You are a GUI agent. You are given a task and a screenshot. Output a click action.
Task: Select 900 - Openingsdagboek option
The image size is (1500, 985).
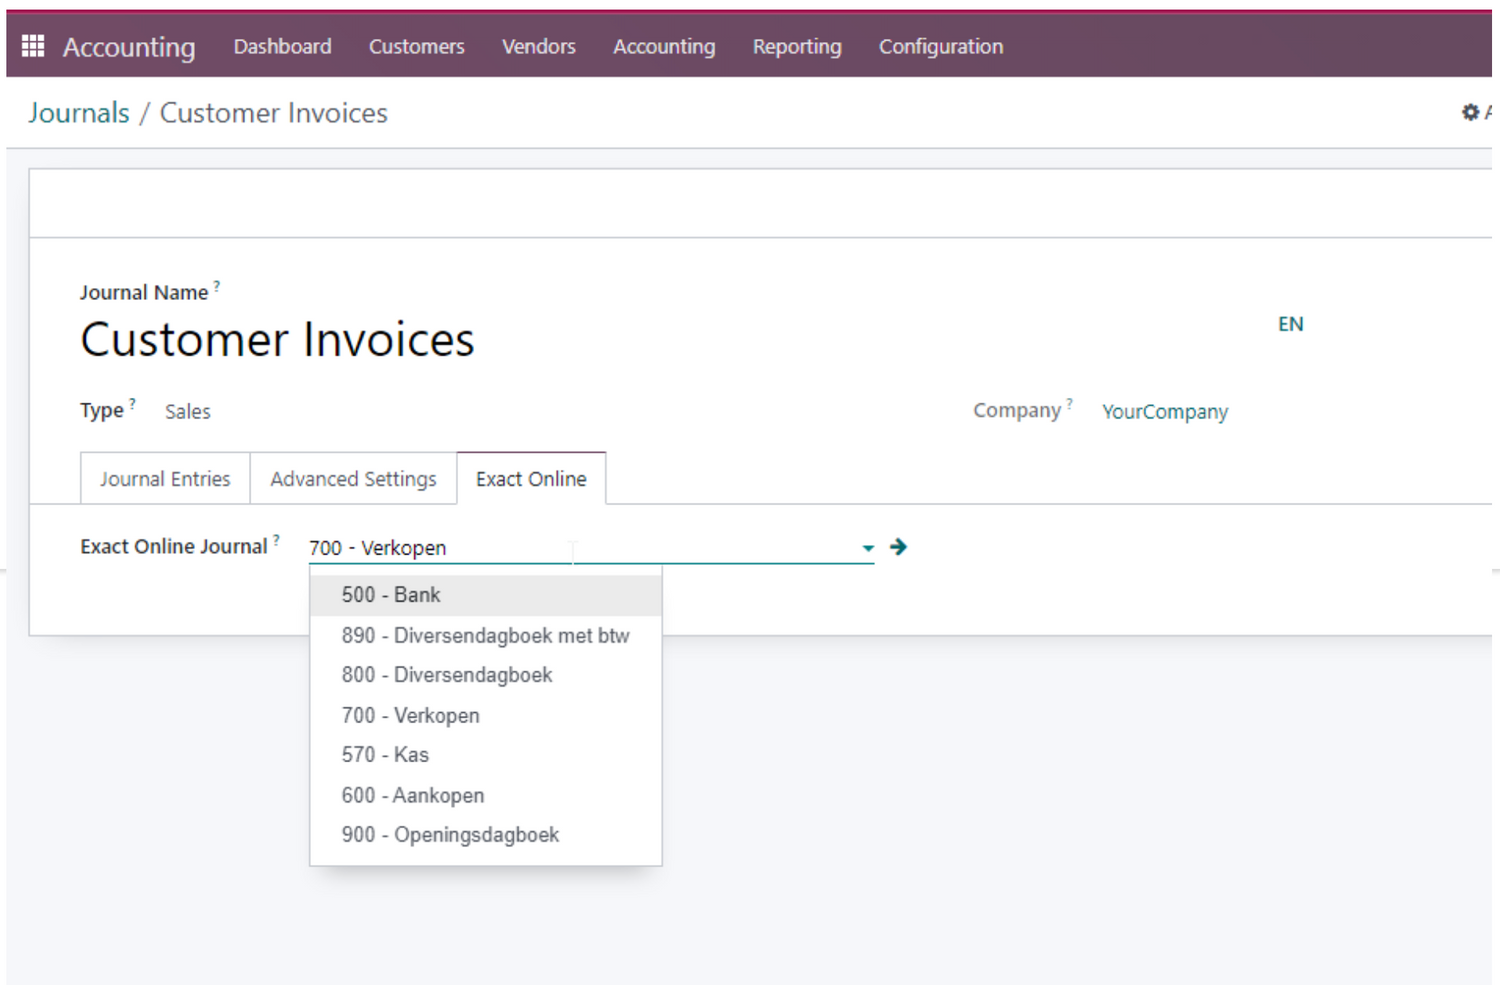450,835
